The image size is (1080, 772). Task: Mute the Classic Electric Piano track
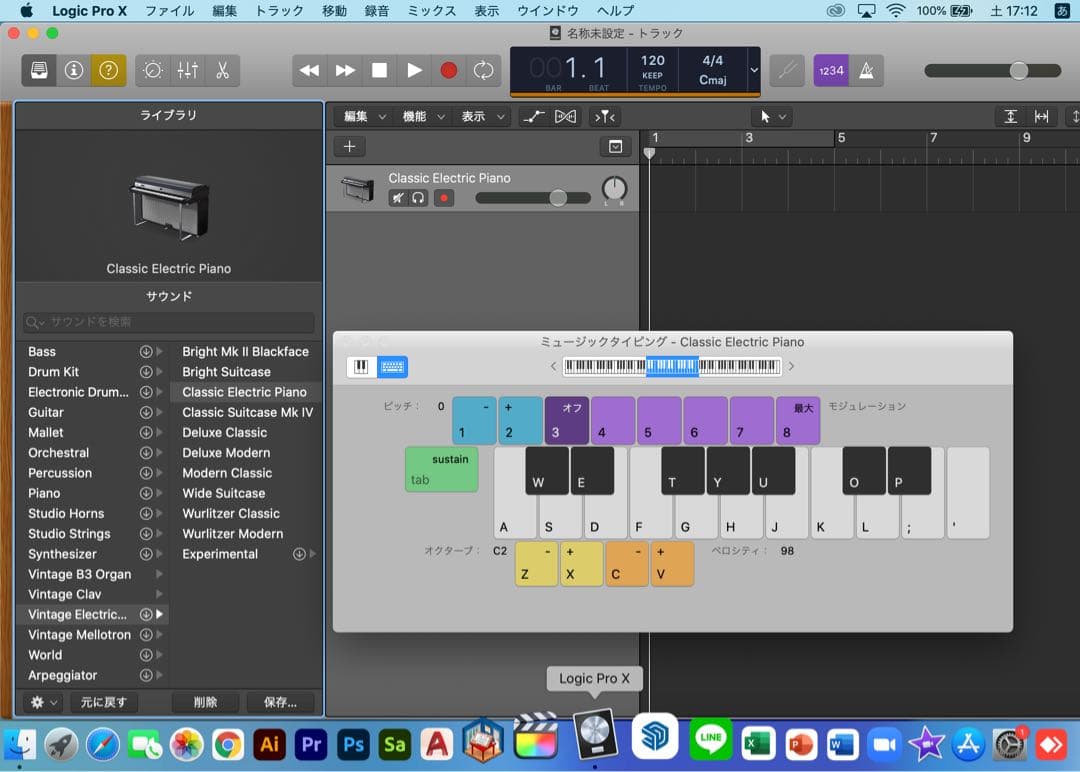[x=397, y=198]
